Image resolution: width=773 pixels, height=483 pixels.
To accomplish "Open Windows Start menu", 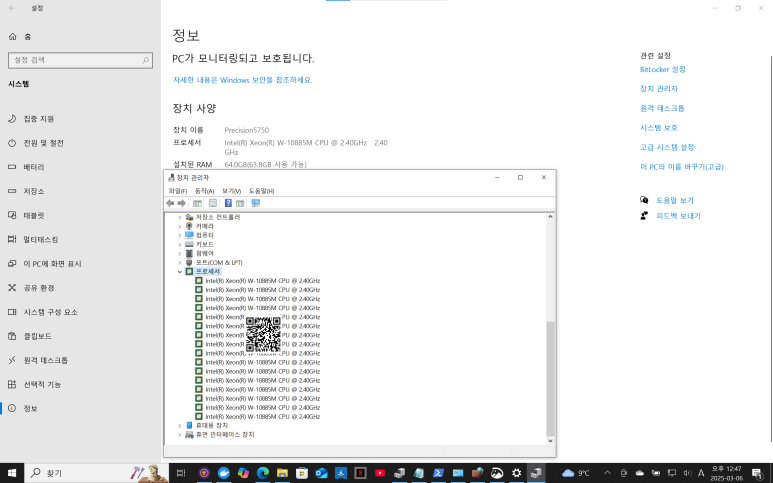I will click(11, 473).
